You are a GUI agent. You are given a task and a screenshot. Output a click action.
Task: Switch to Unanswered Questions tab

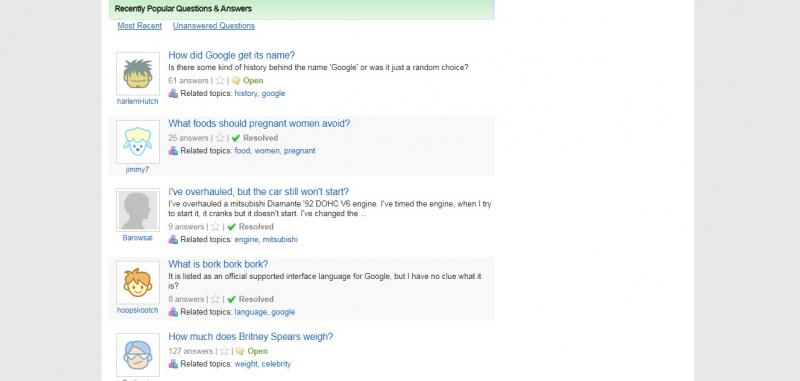[214, 26]
